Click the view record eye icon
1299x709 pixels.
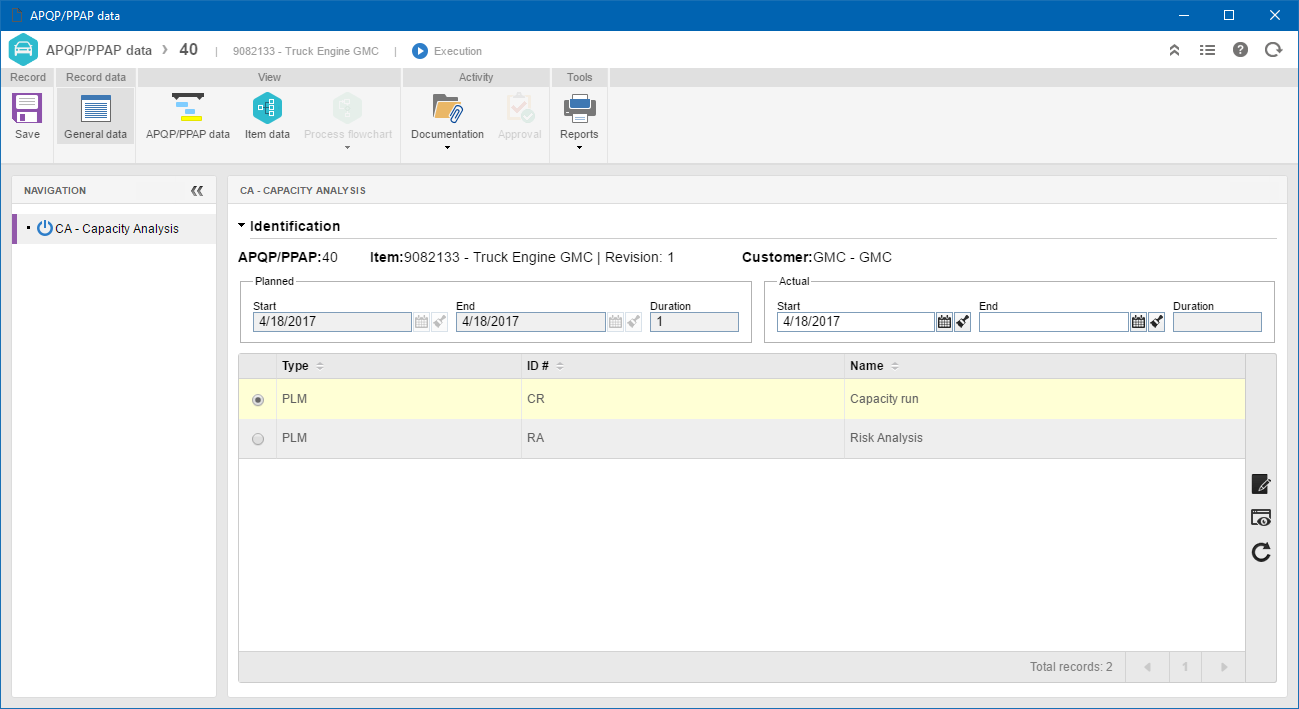click(x=1261, y=517)
